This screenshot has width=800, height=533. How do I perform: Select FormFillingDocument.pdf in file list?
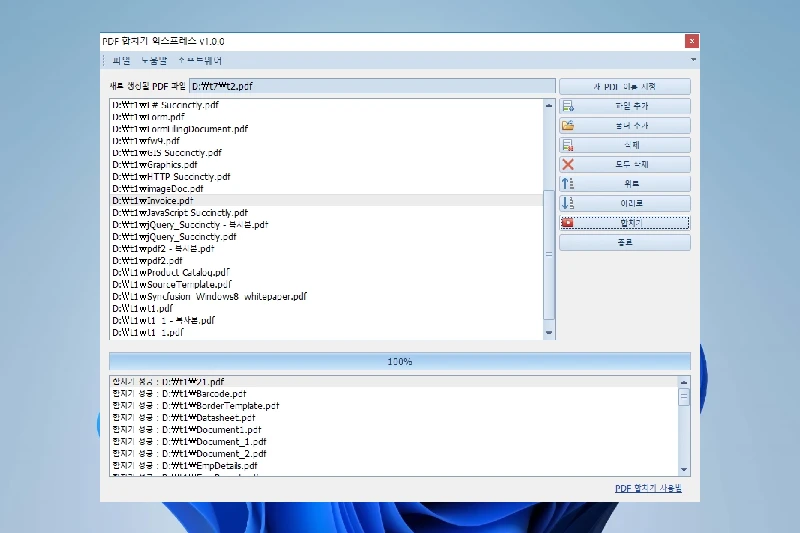(327, 129)
